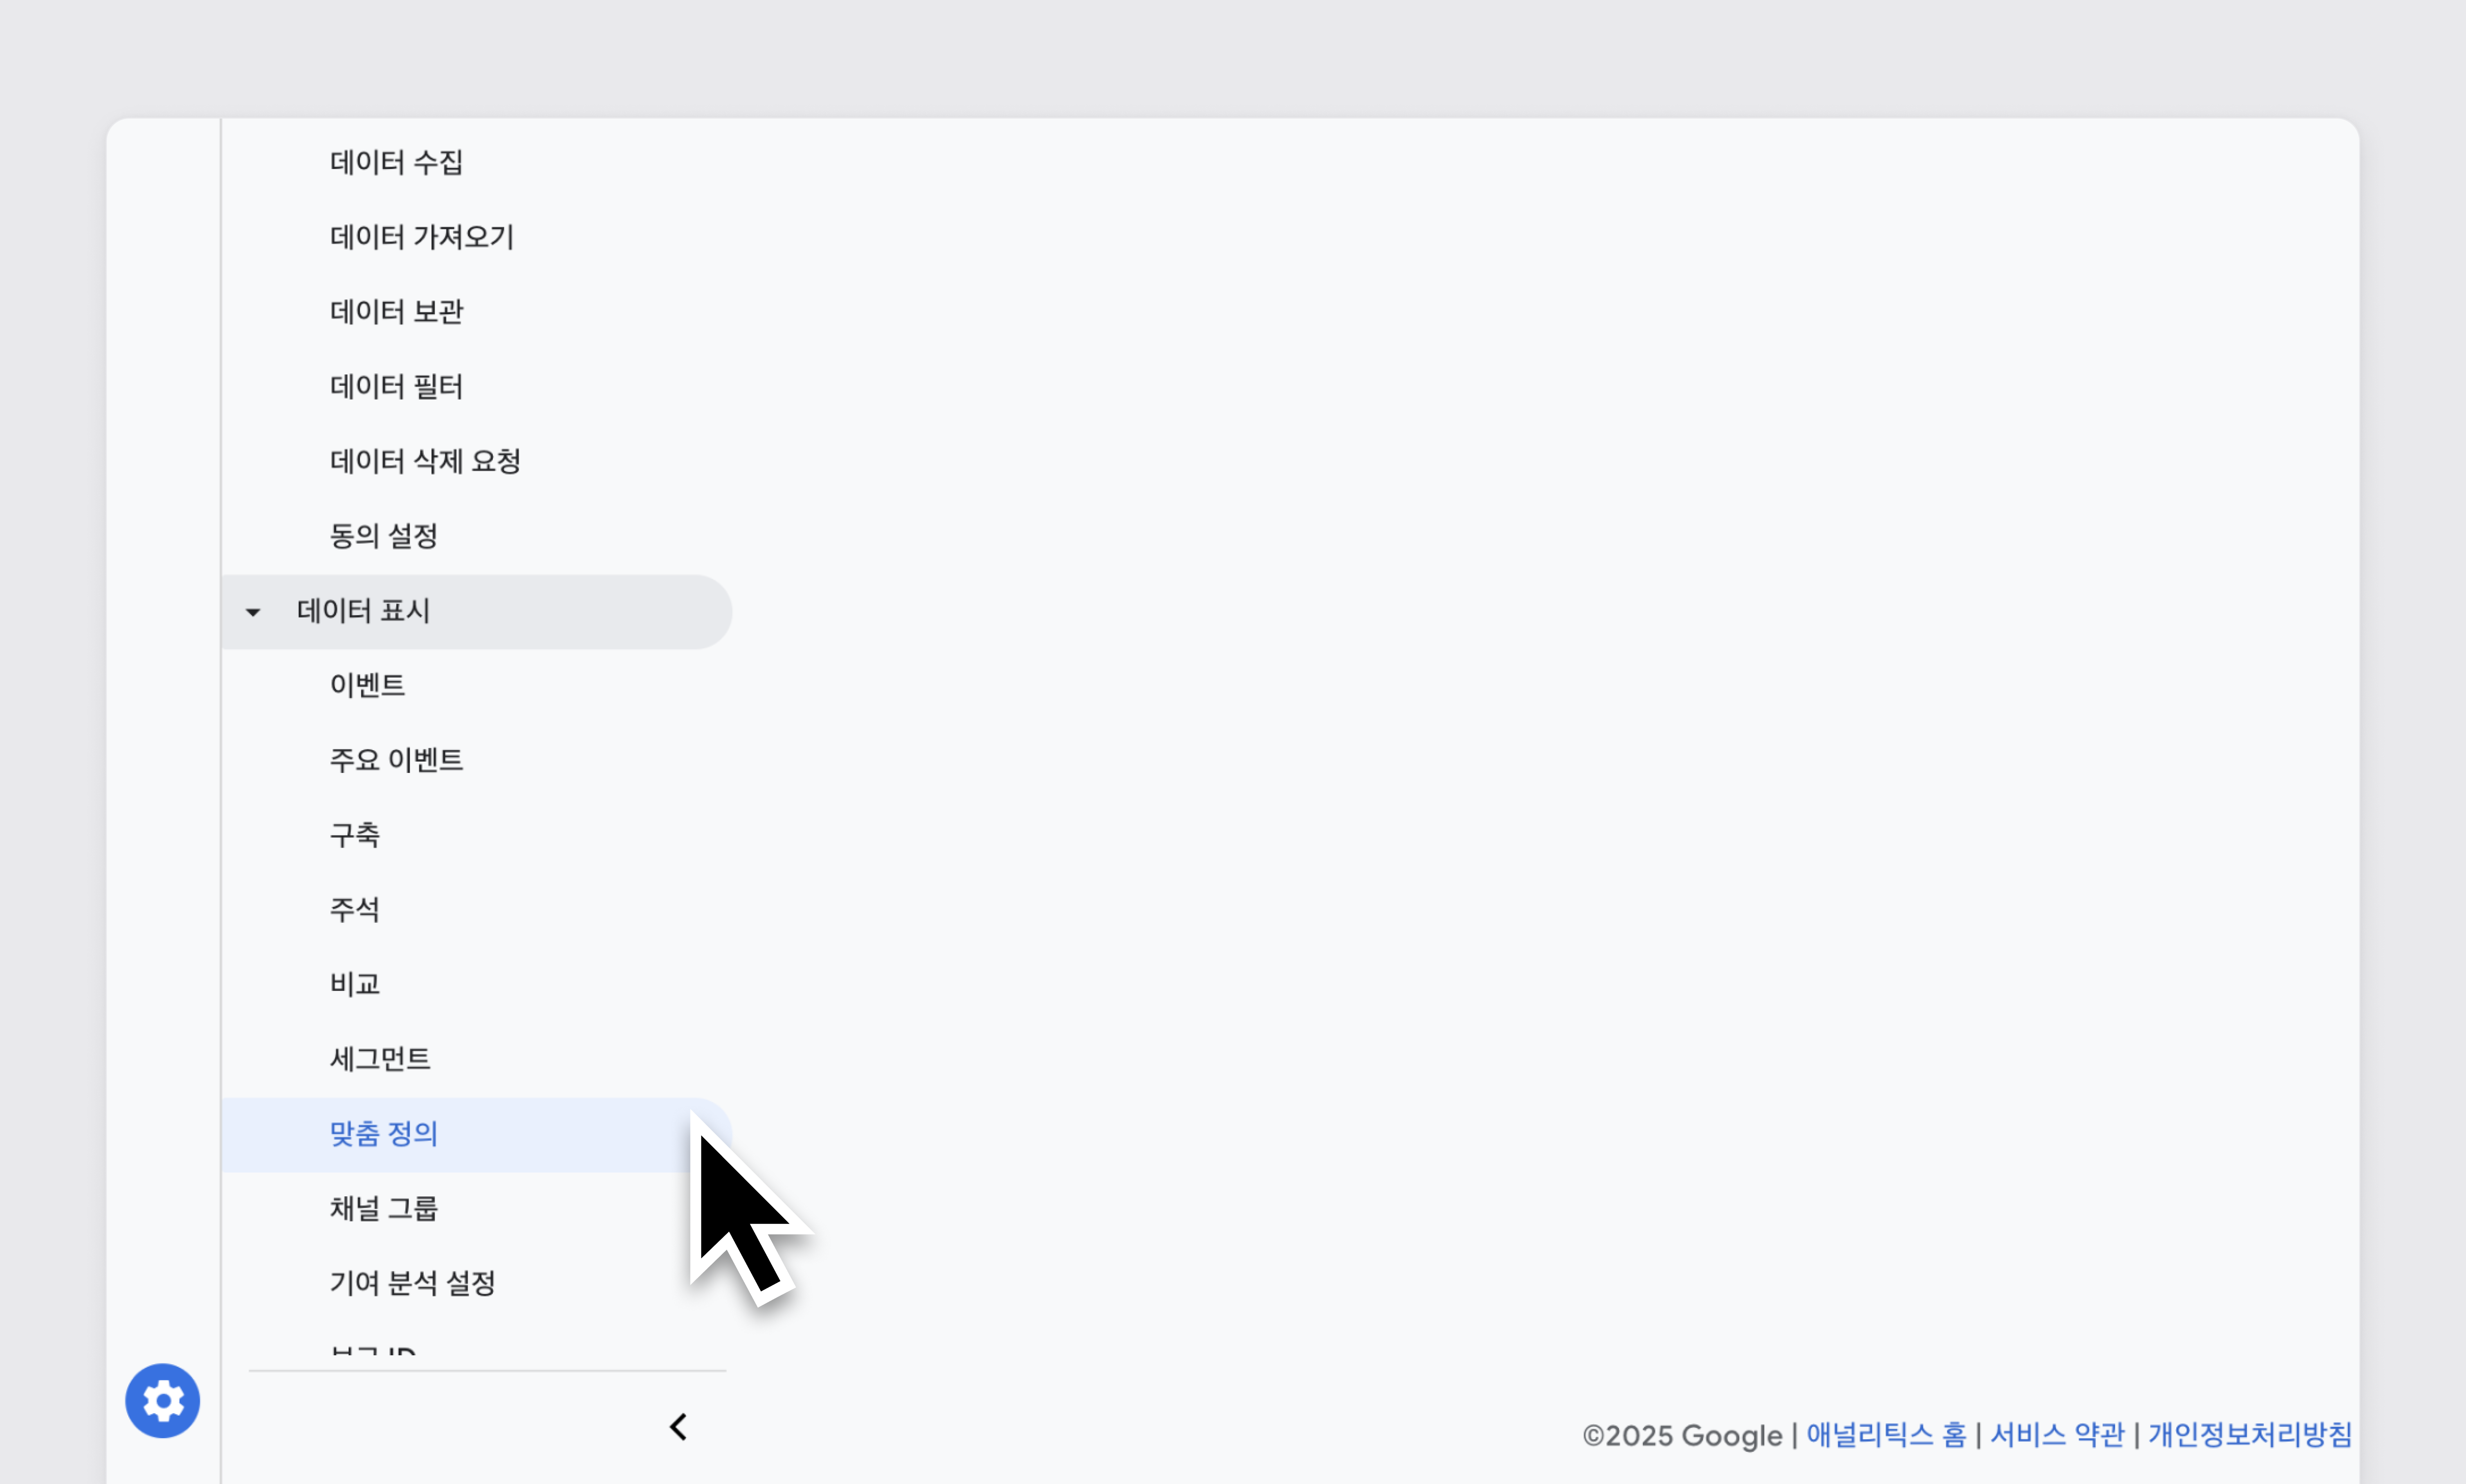Select 주요 이벤트 in the menu
Screen dimensions: 2466x1484
(x=396, y=760)
